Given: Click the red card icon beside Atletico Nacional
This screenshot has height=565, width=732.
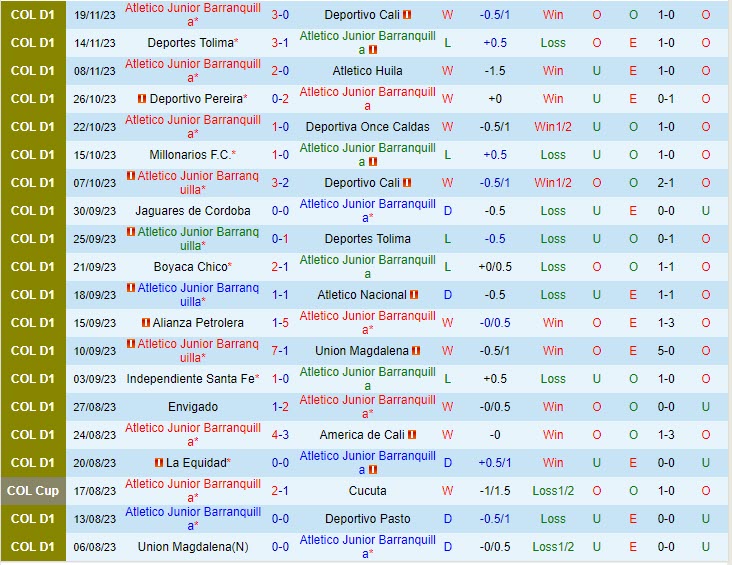Looking at the screenshot, I should pos(414,295).
